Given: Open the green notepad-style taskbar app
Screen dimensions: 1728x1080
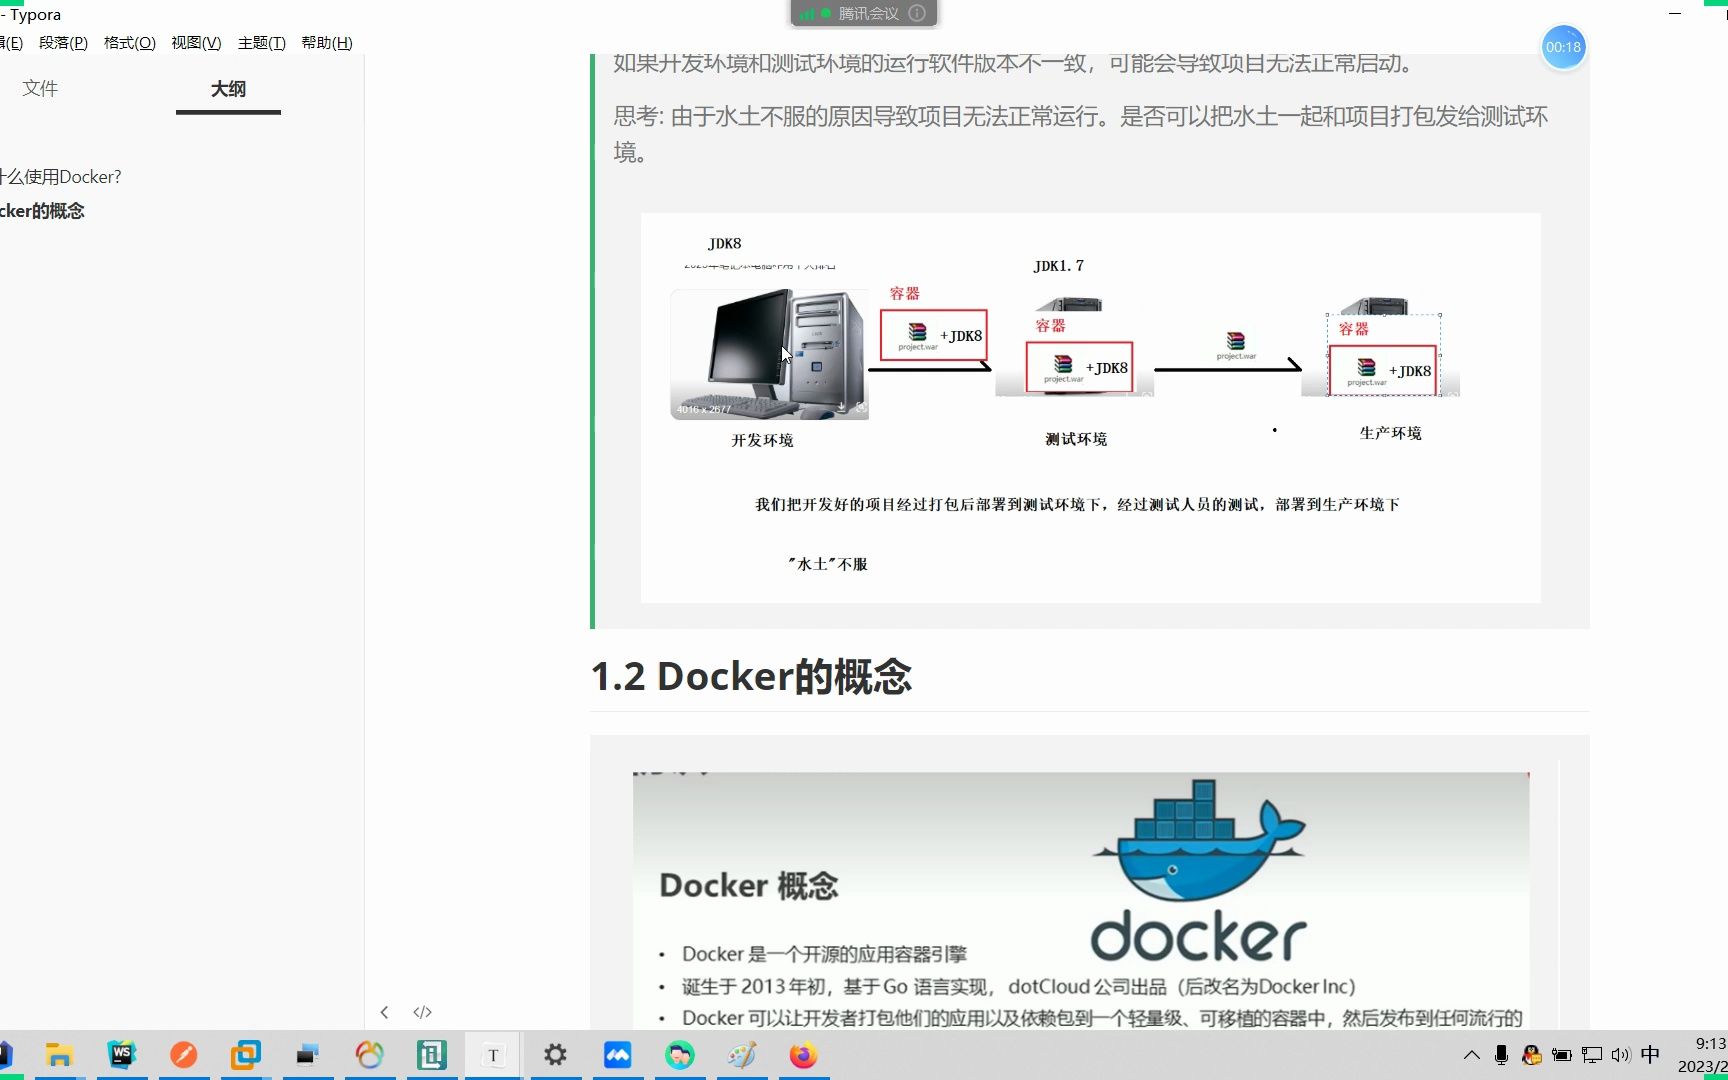Looking at the screenshot, I should pos(431,1055).
